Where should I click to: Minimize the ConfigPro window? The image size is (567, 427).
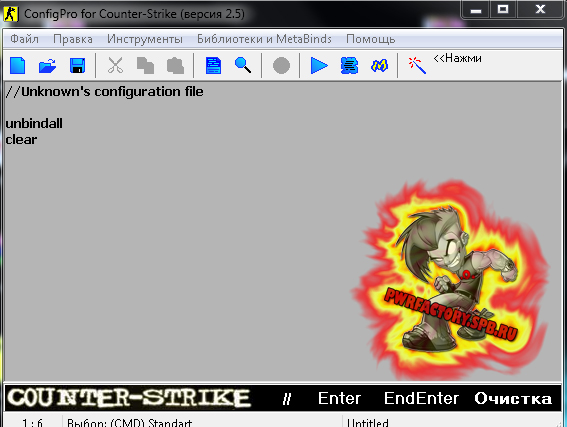click(476, 10)
